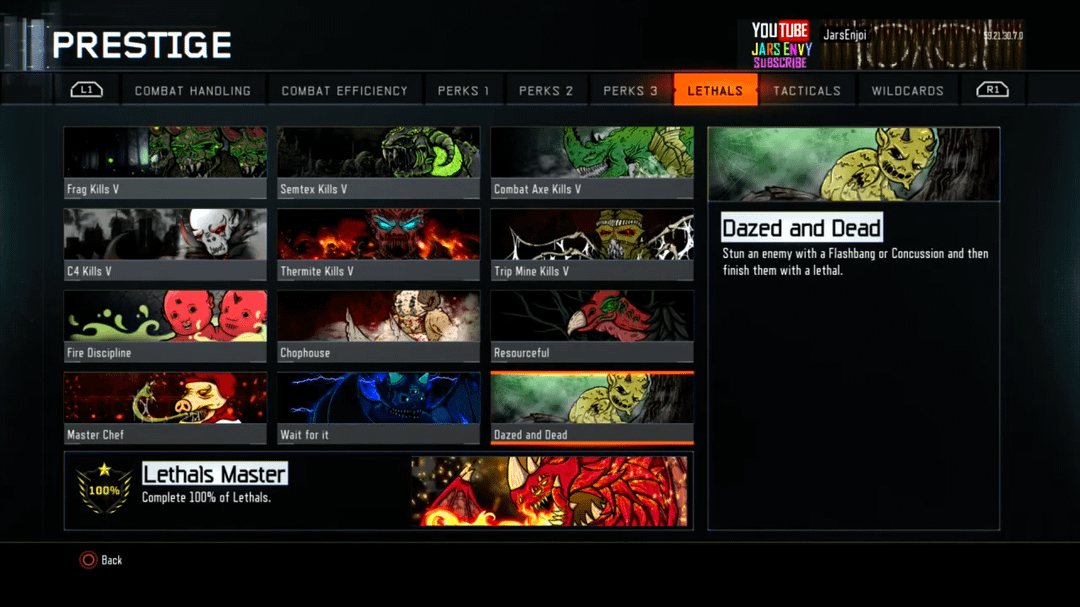Open the Combat Efficiency tab
1080x607 pixels.
pyautogui.click(x=344, y=90)
